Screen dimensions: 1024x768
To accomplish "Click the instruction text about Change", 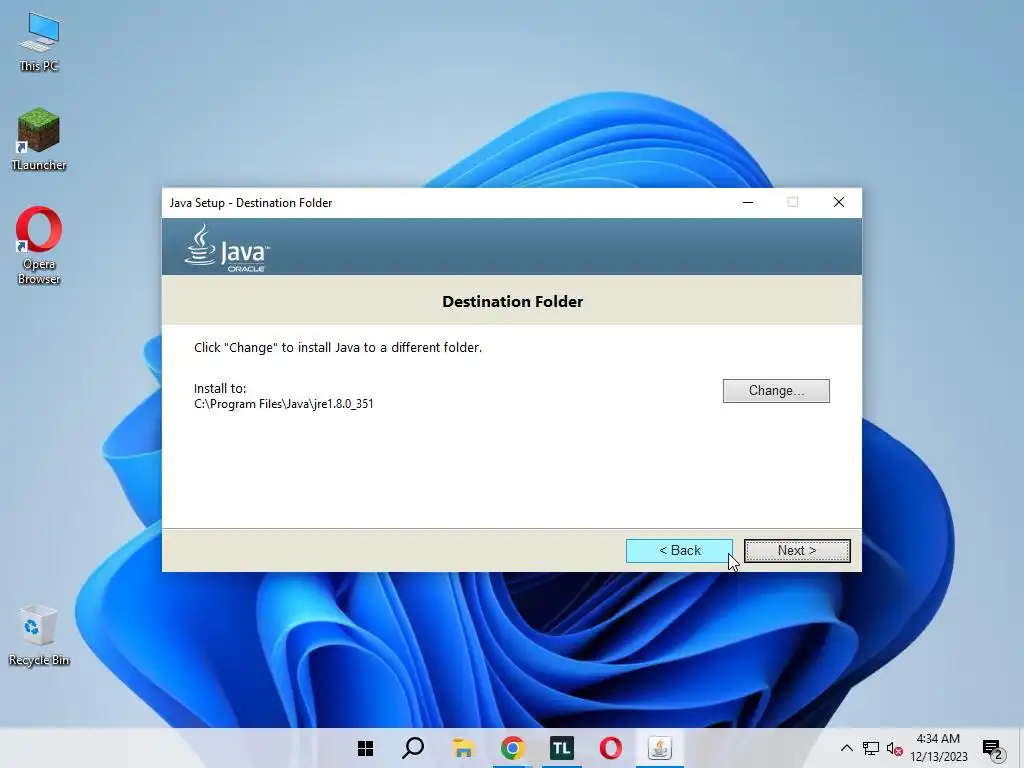I will tap(338, 347).
